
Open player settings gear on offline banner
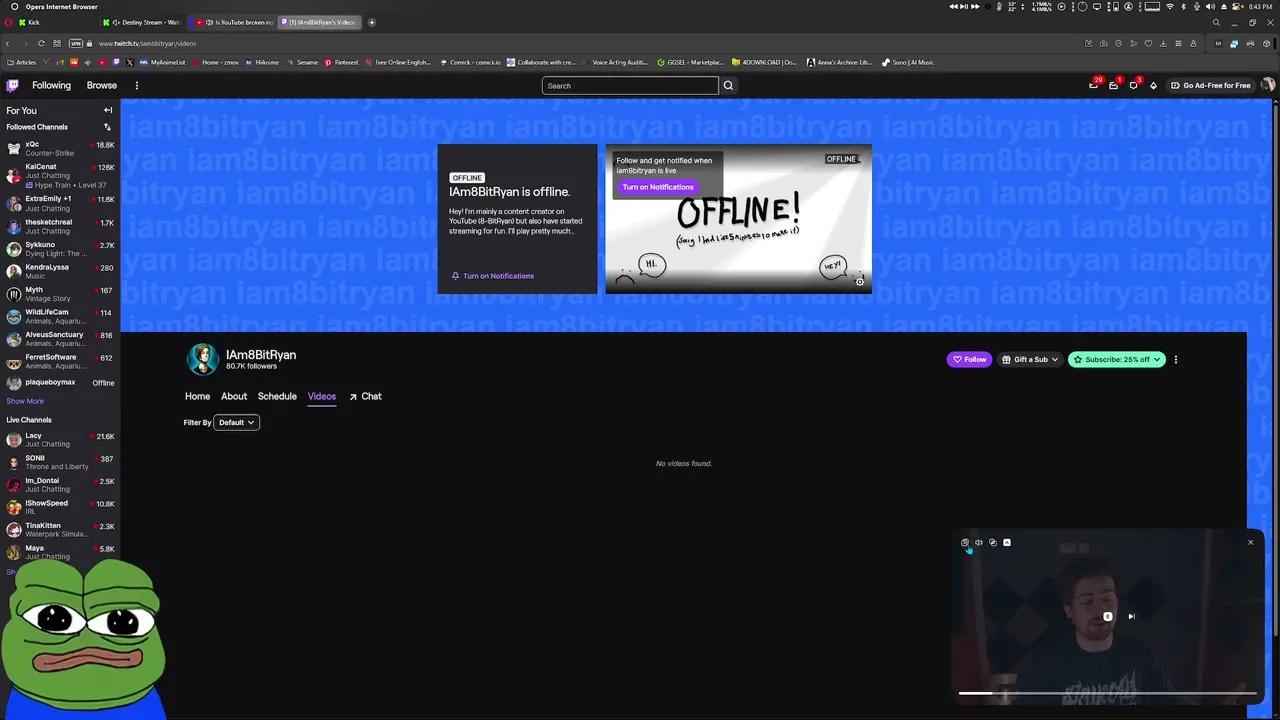coord(859,282)
